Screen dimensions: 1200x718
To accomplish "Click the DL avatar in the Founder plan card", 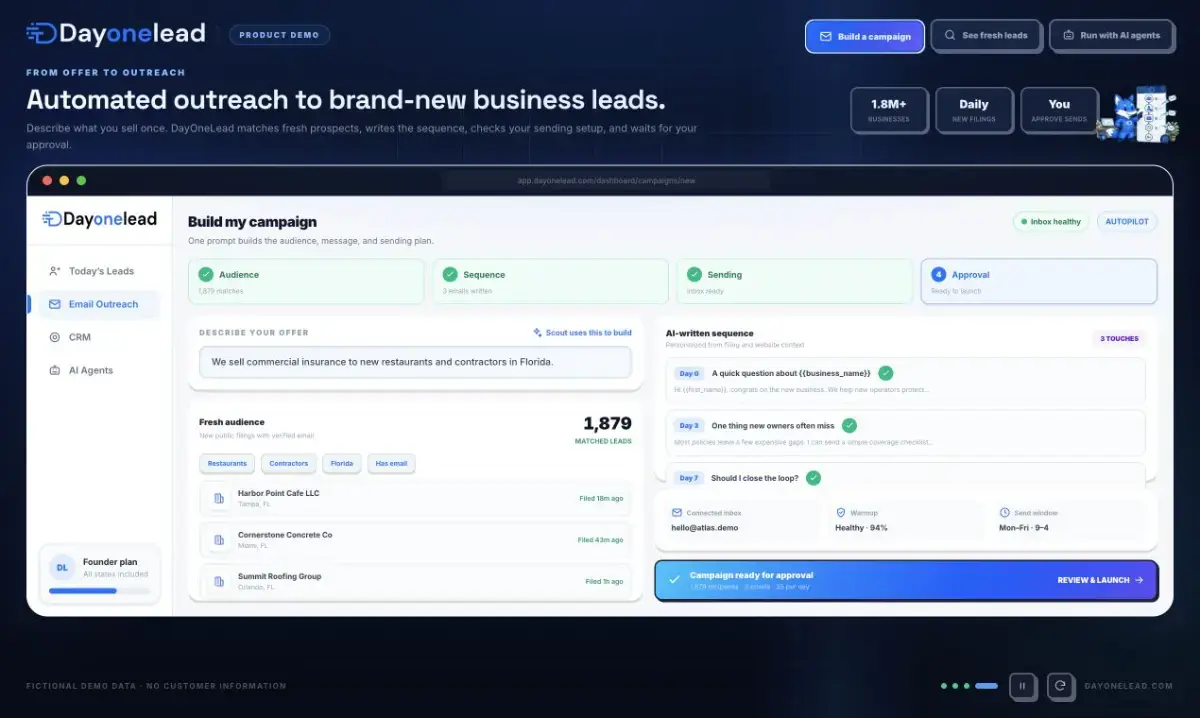I will click(62, 567).
